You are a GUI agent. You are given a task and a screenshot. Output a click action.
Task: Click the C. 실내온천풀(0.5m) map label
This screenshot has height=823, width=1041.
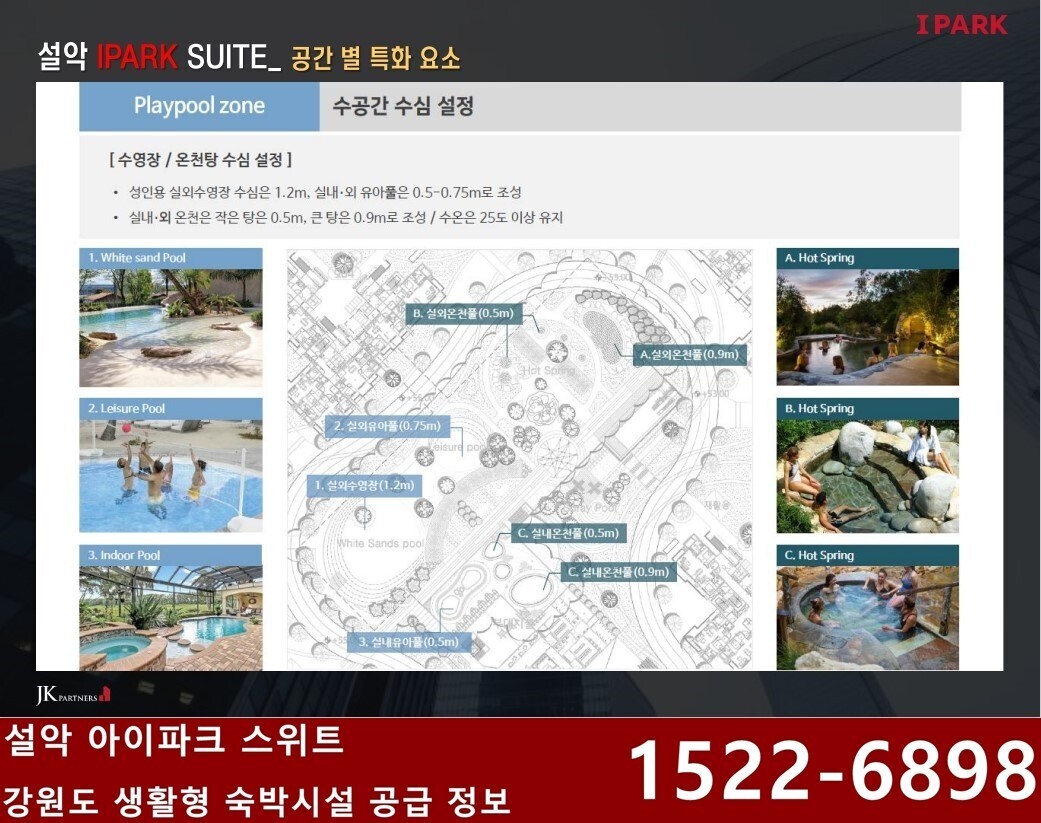(x=568, y=533)
